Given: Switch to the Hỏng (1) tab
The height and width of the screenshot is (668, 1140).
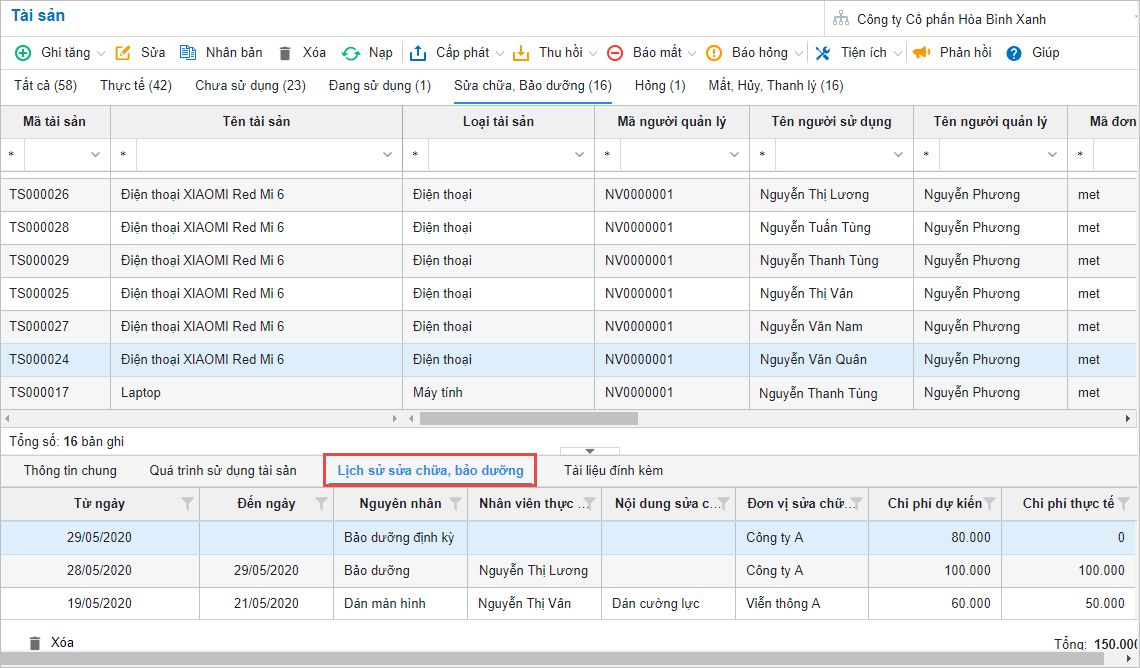Looking at the screenshot, I should [x=660, y=86].
